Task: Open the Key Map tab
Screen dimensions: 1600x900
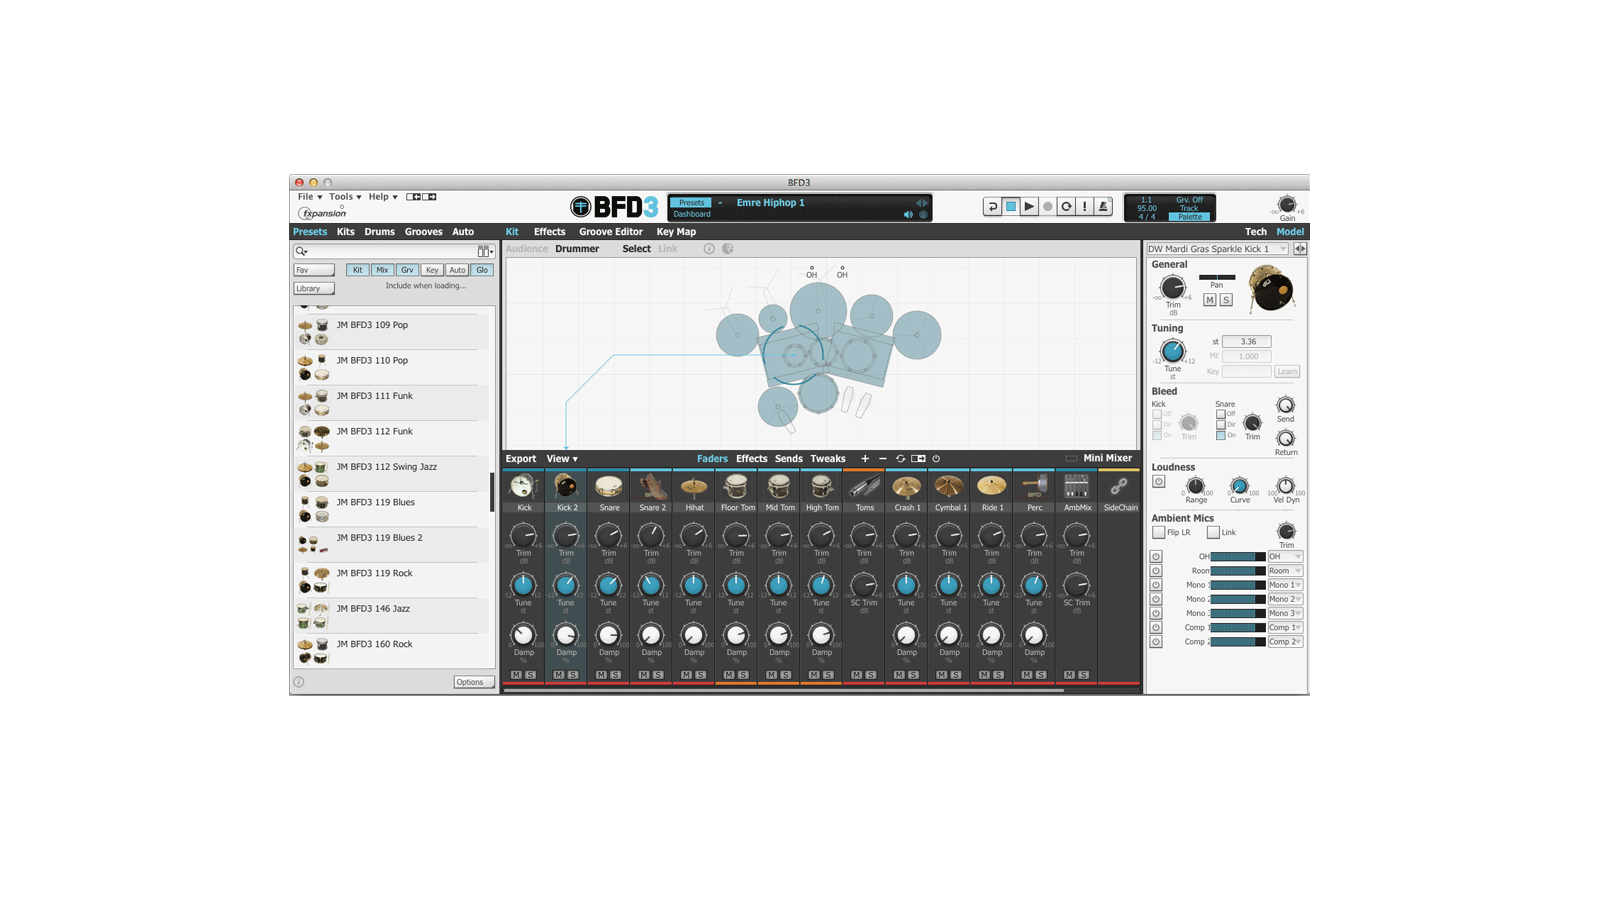Action: pyautogui.click(x=676, y=232)
